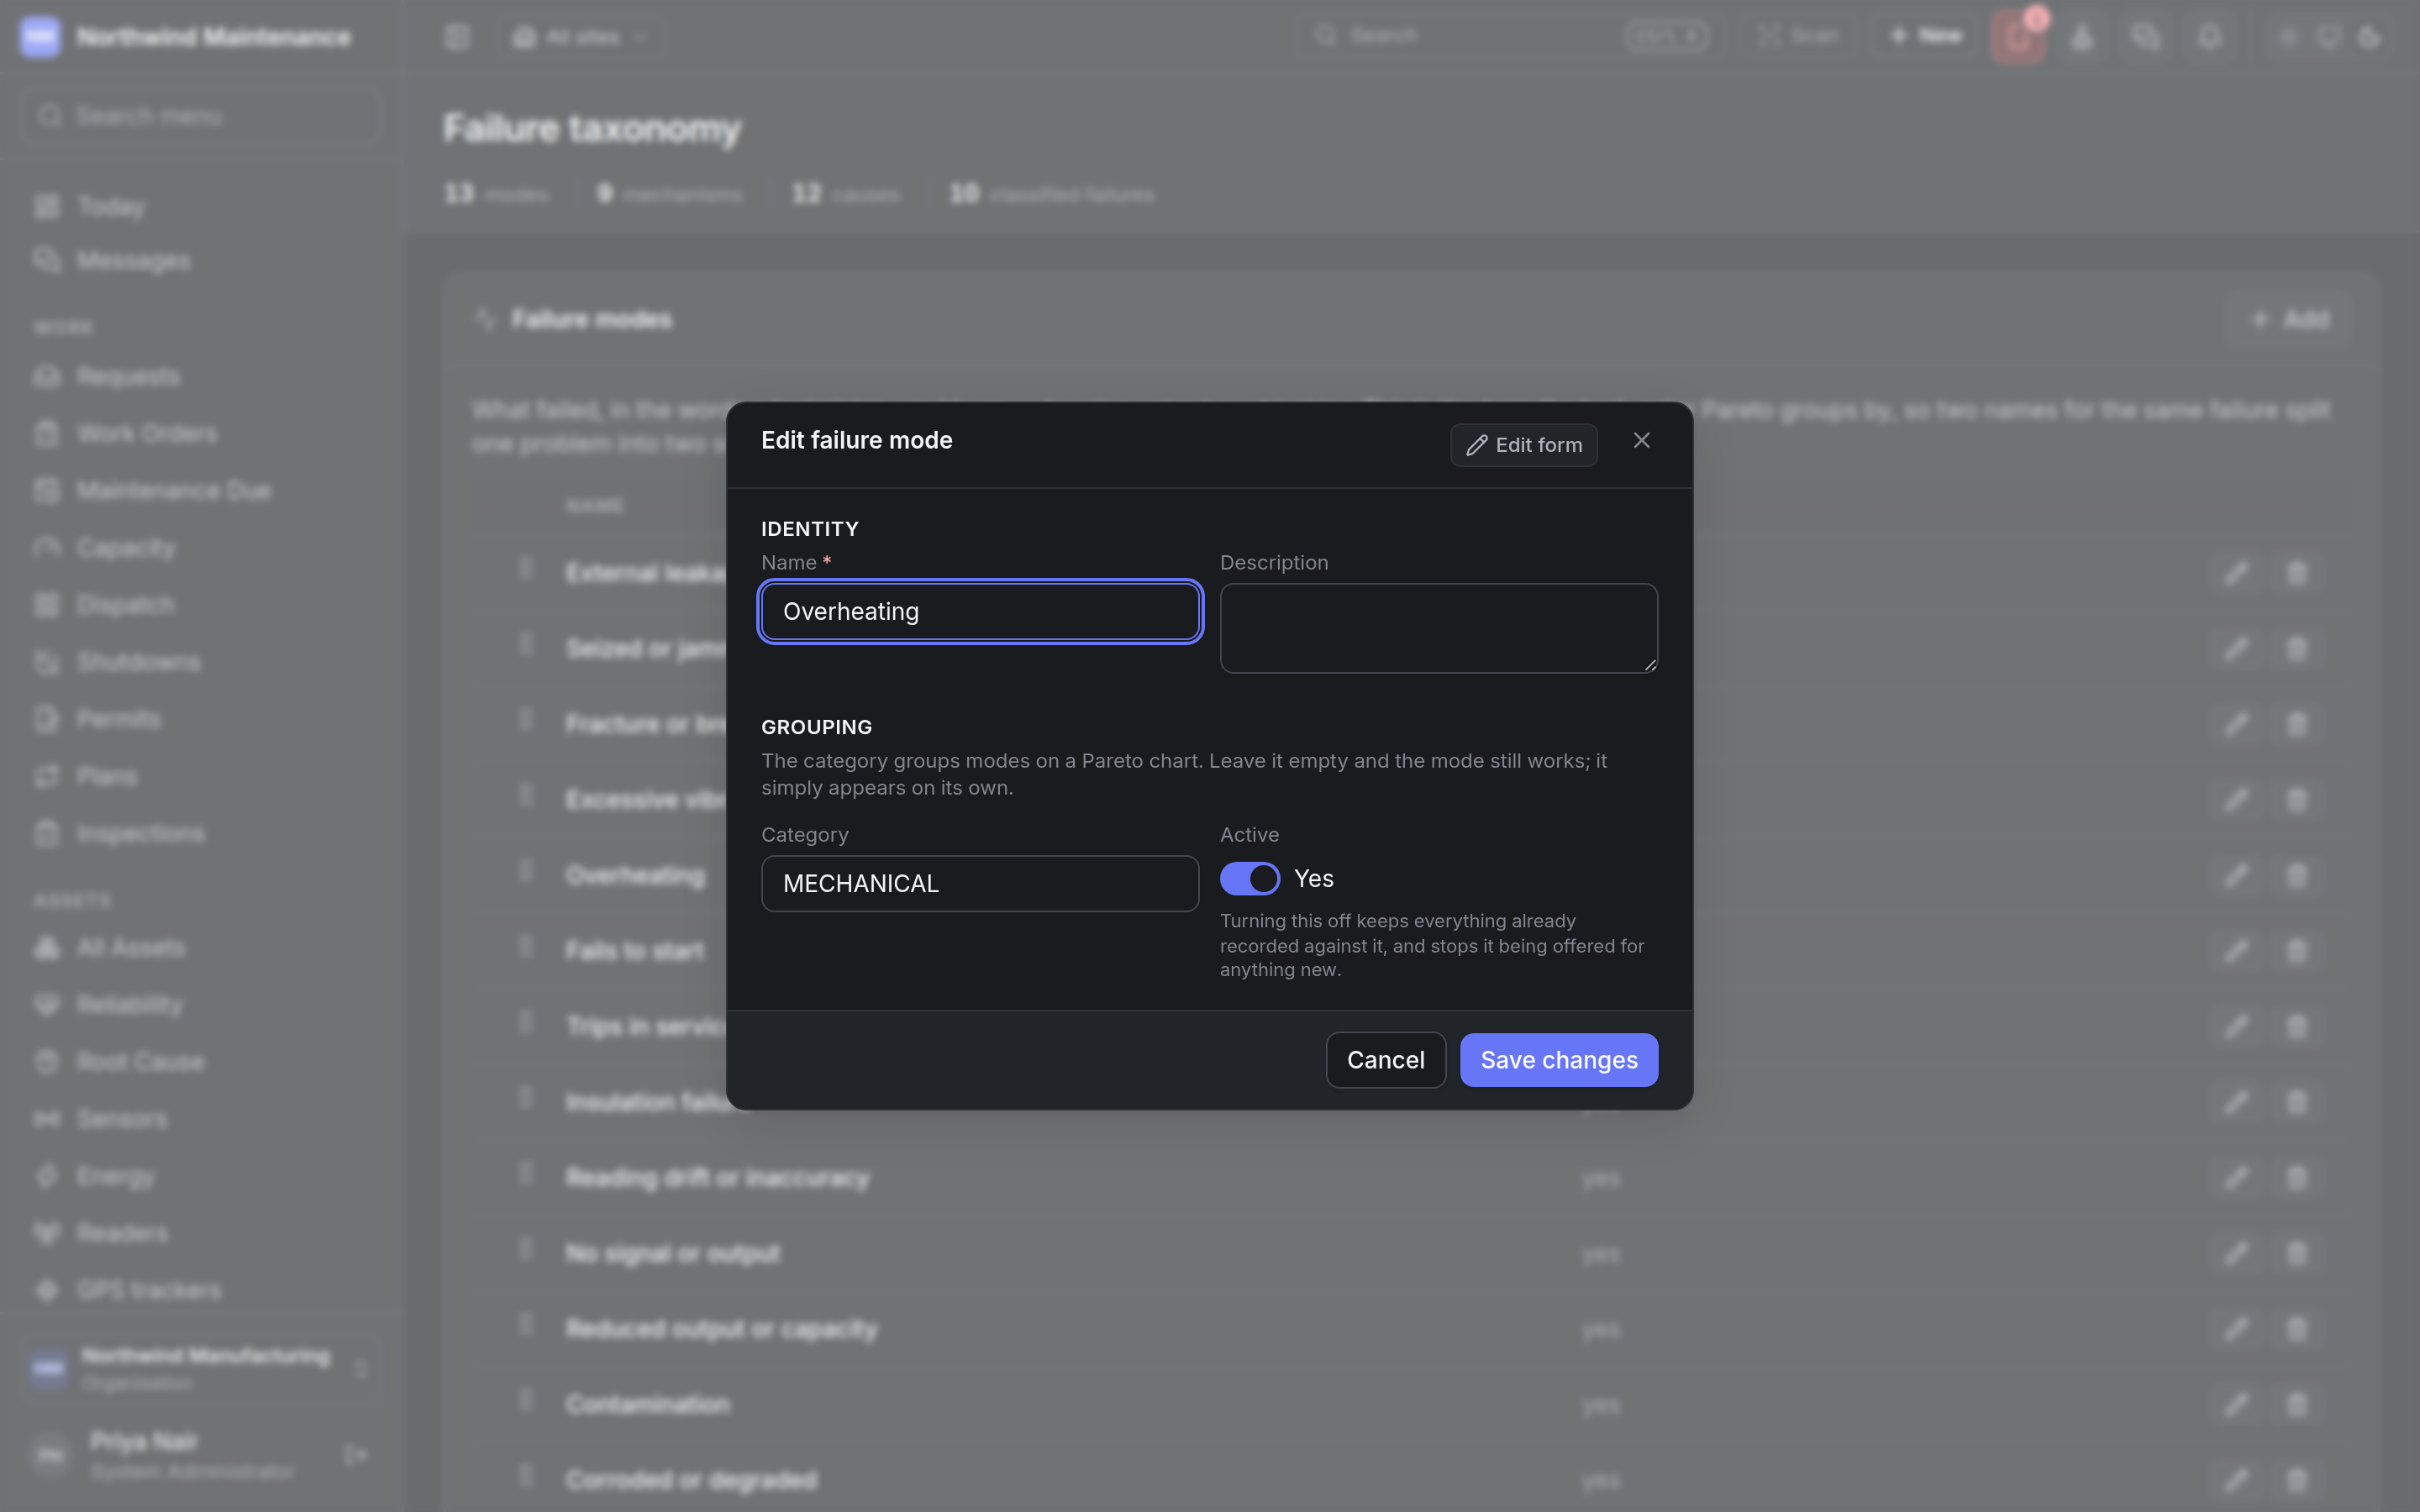The width and height of the screenshot is (2420, 1512).
Task: Click the Corroded or degraded row name
Action: pos(691,1480)
